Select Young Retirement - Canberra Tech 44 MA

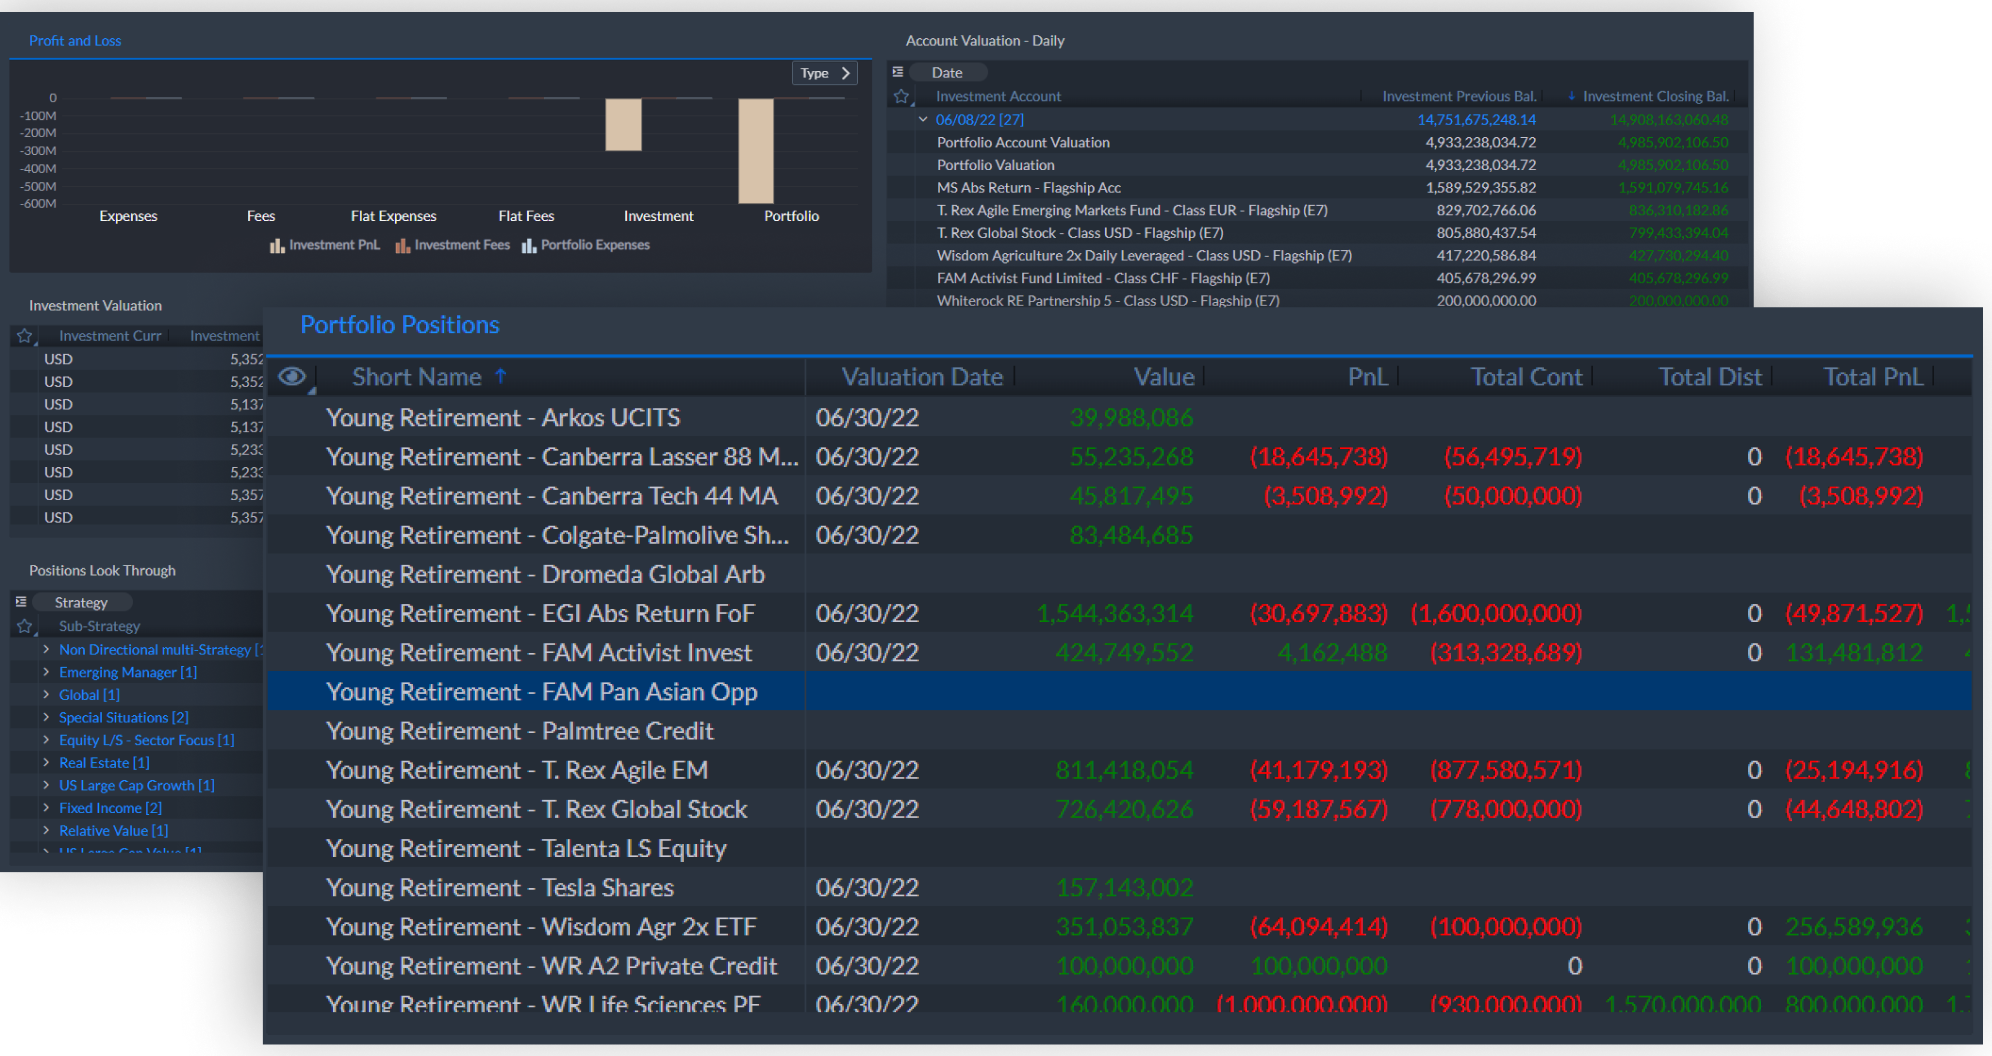pos(1119,496)
